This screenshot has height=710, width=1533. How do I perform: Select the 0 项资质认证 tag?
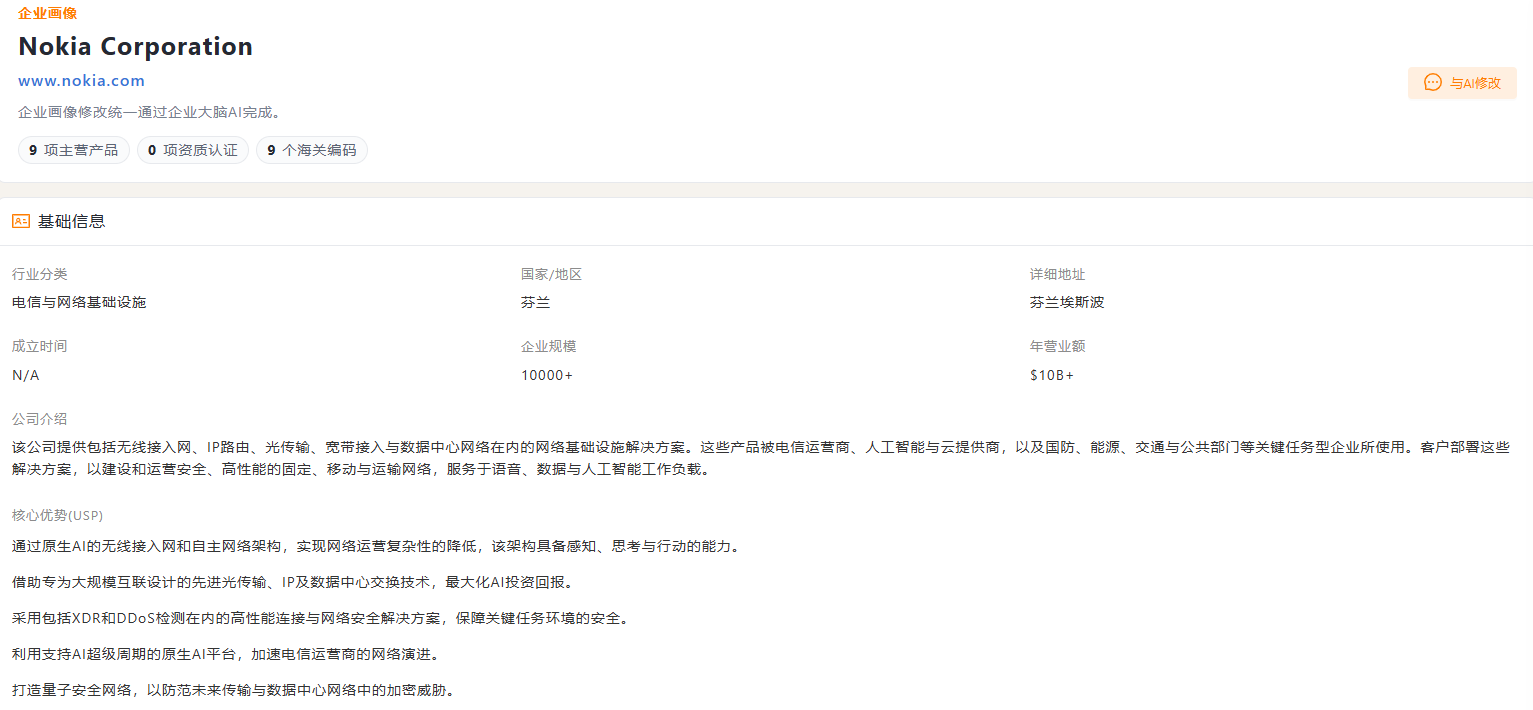coord(193,150)
